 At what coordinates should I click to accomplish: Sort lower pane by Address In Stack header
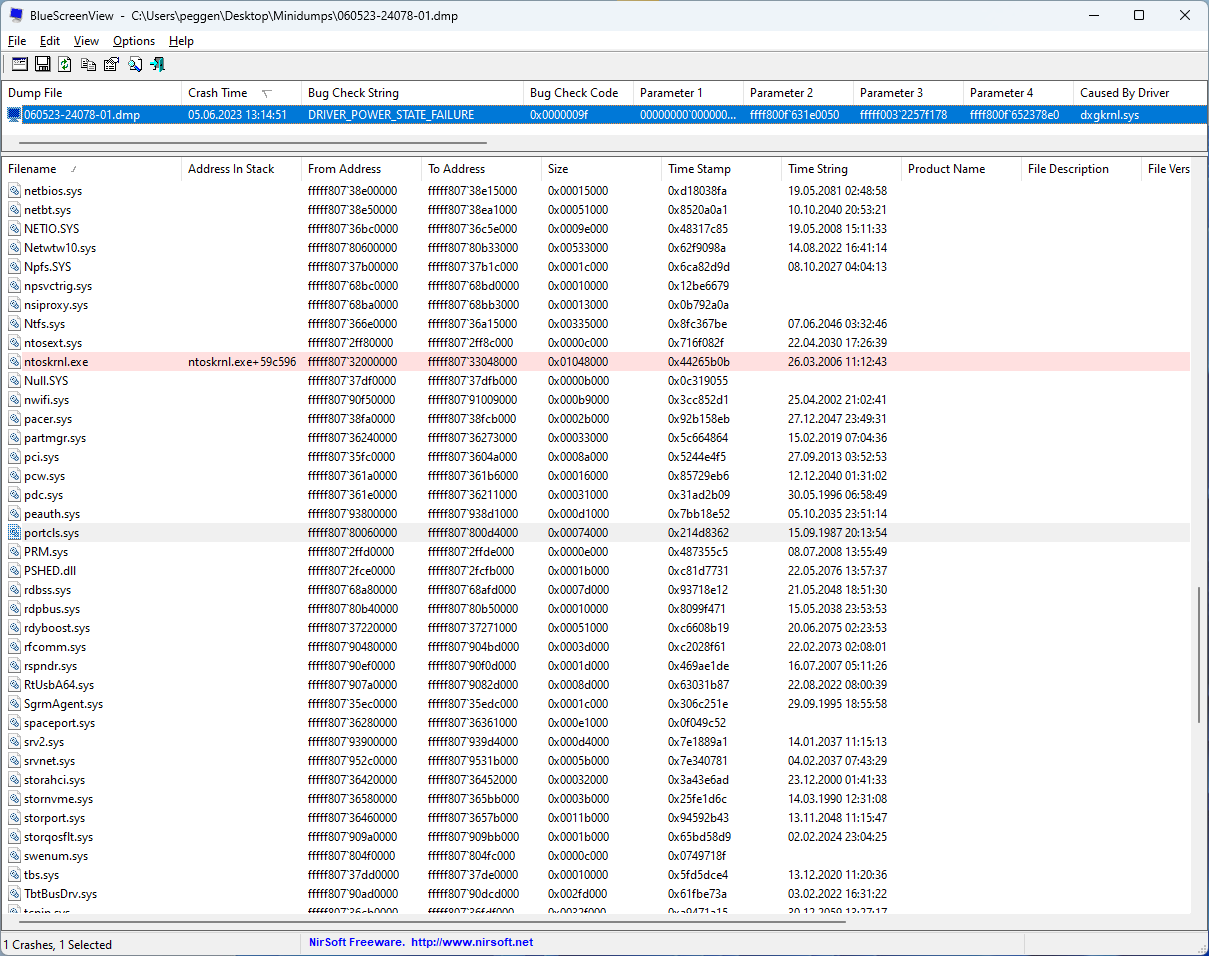[242, 169]
